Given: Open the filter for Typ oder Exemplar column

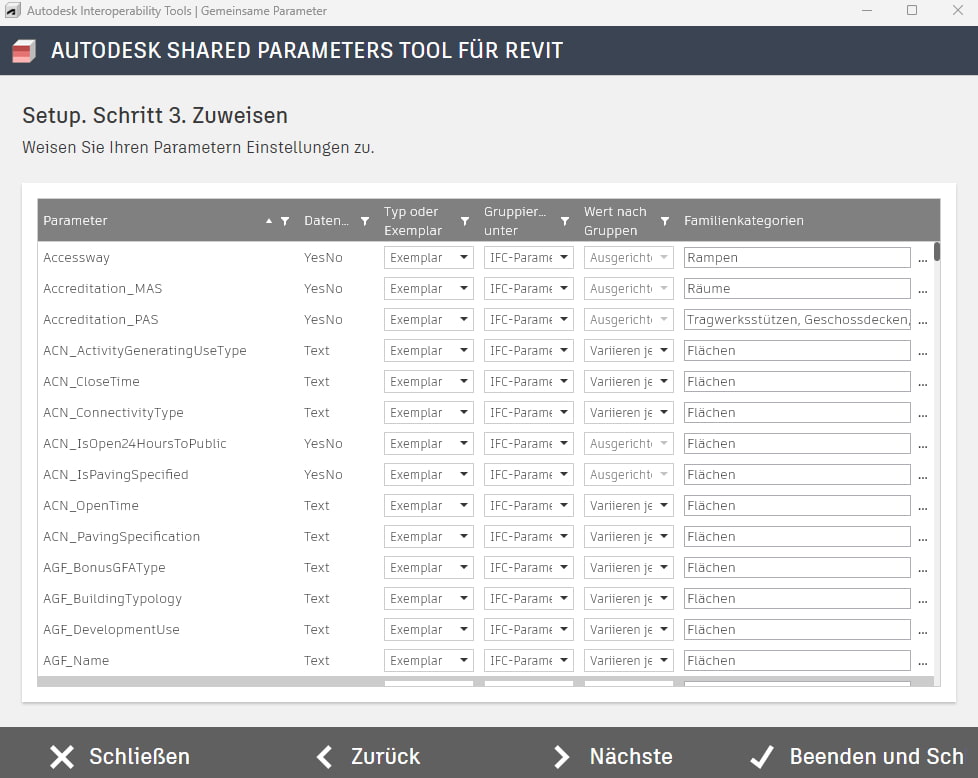Looking at the screenshot, I should click(x=465, y=221).
